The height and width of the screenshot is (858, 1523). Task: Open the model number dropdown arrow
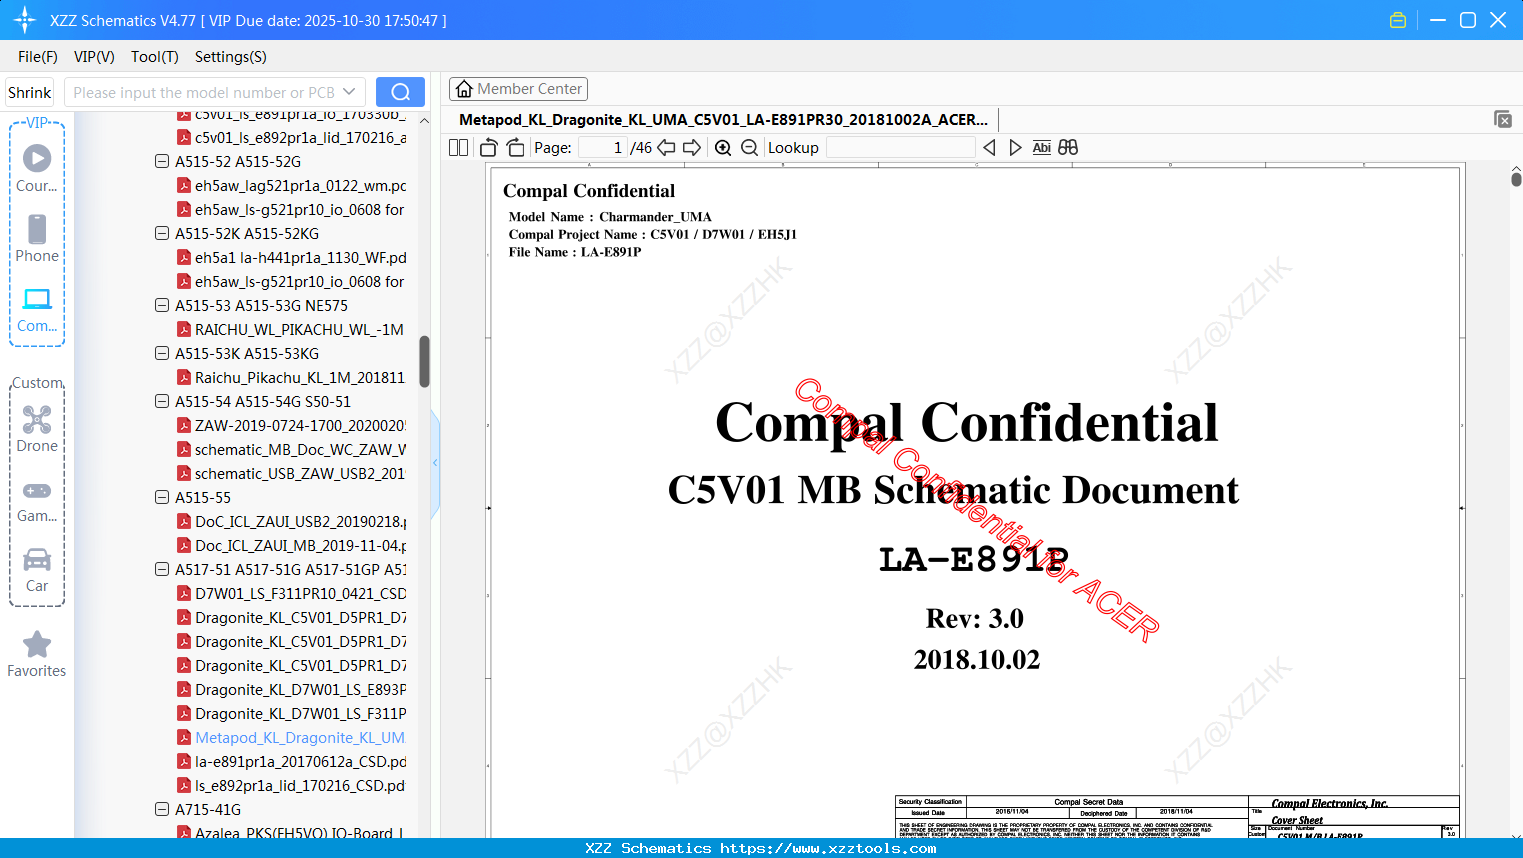click(349, 92)
